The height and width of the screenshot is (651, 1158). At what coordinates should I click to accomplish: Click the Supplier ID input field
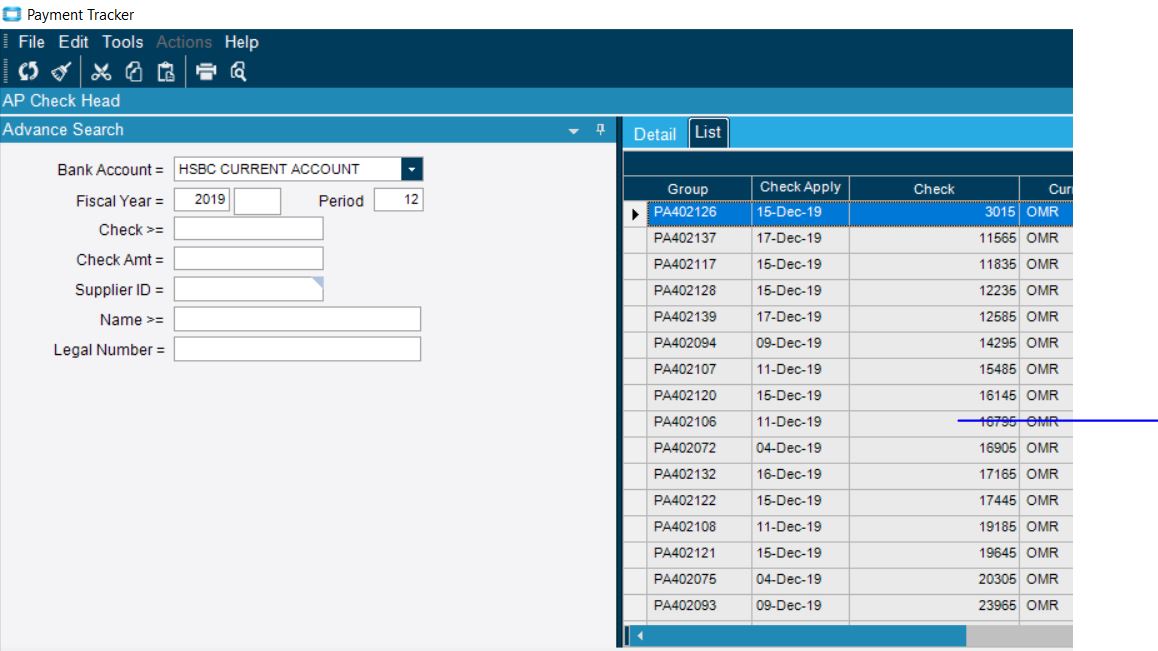click(x=248, y=289)
